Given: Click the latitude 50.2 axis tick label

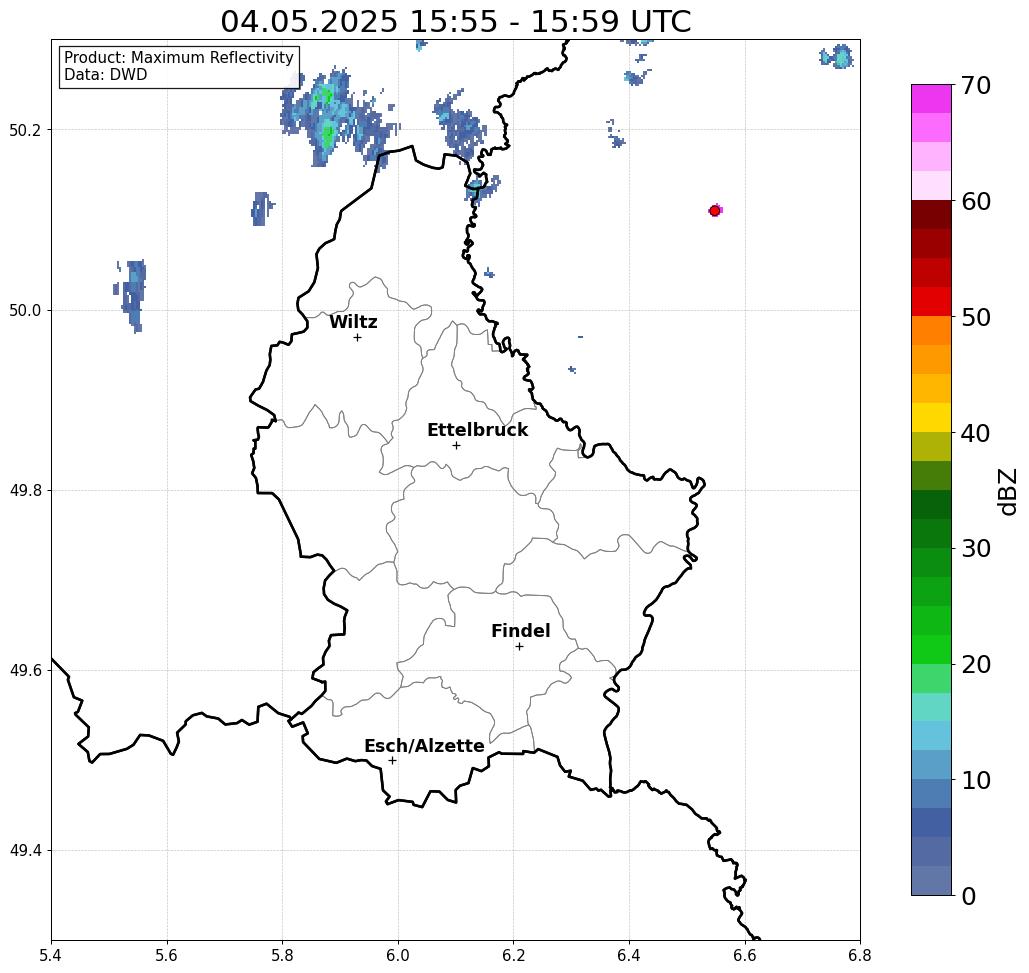Looking at the screenshot, I should [x=25, y=130].
